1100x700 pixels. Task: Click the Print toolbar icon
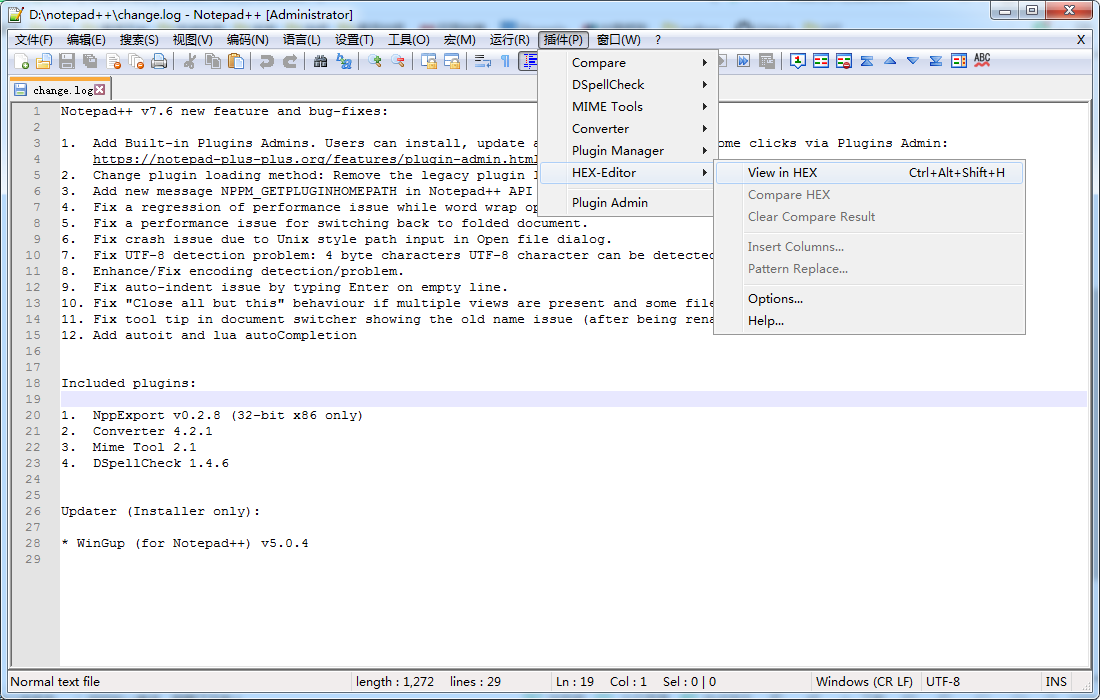point(160,62)
